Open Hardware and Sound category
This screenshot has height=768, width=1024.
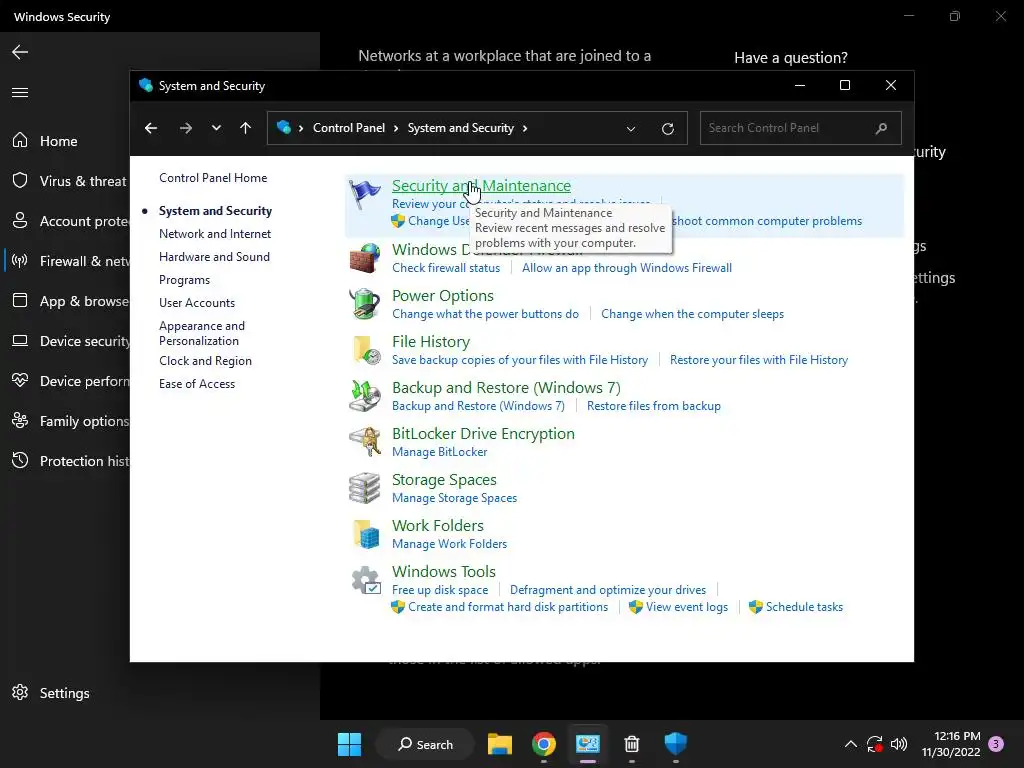pos(214,257)
